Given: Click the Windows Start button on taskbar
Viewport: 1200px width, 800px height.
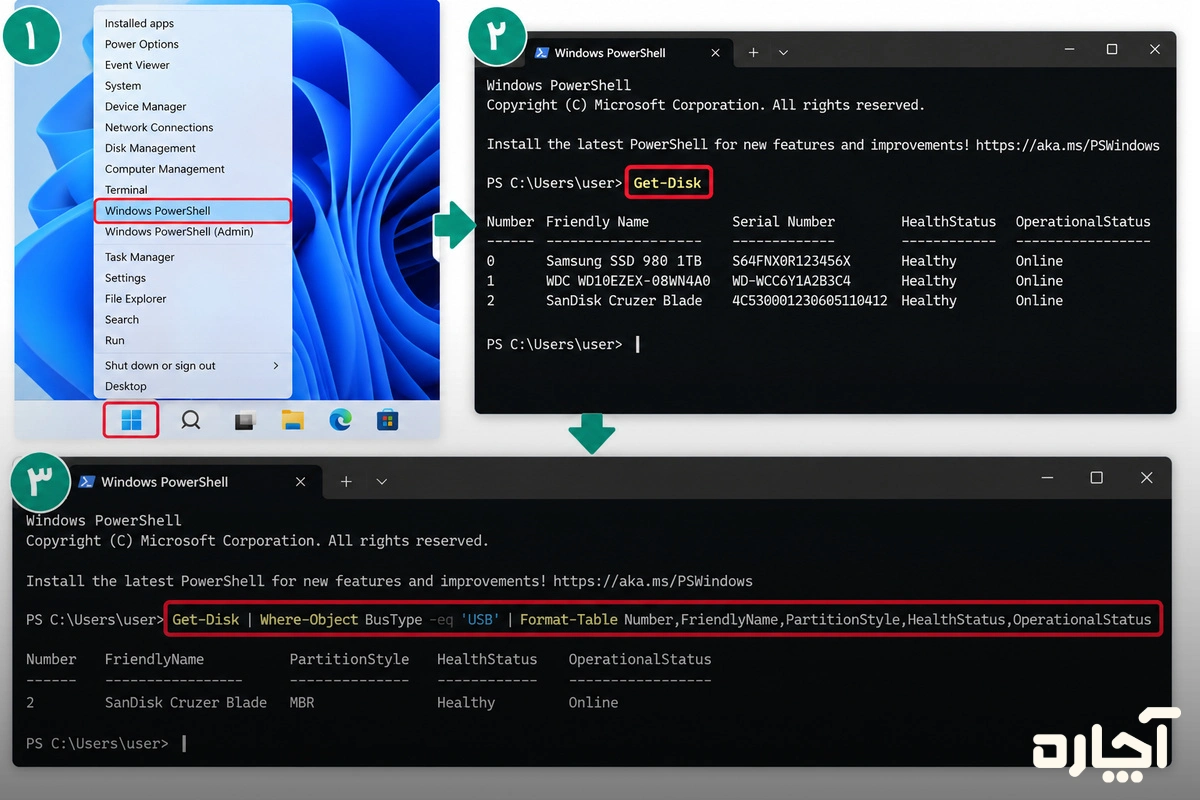Looking at the screenshot, I should click(131, 420).
